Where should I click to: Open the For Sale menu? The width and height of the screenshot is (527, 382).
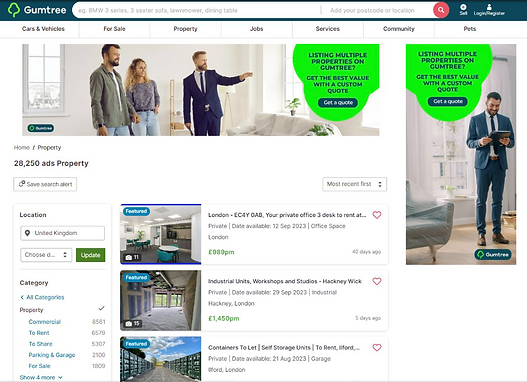(x=114, y=29)
